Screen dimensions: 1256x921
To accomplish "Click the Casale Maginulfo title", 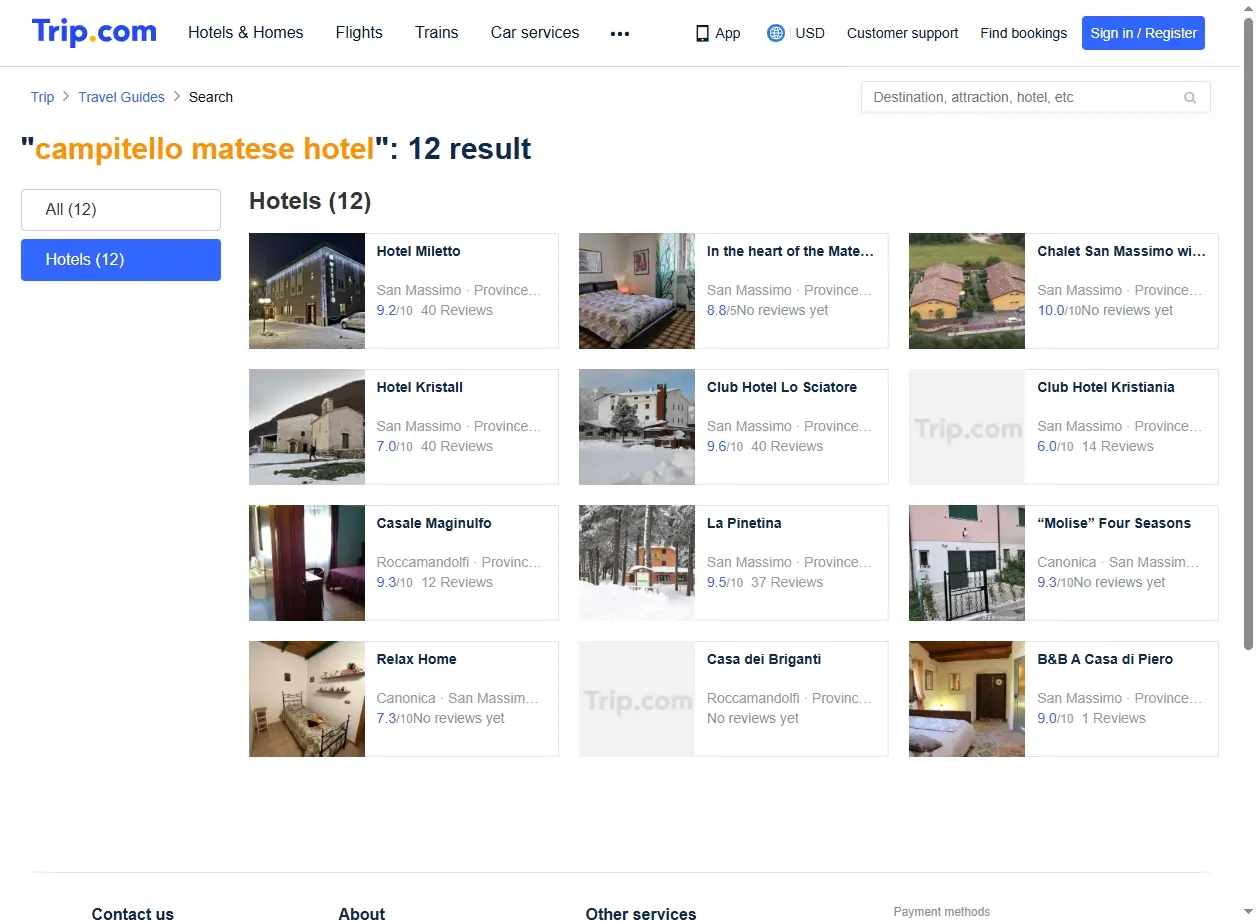I will pos(434,523).
